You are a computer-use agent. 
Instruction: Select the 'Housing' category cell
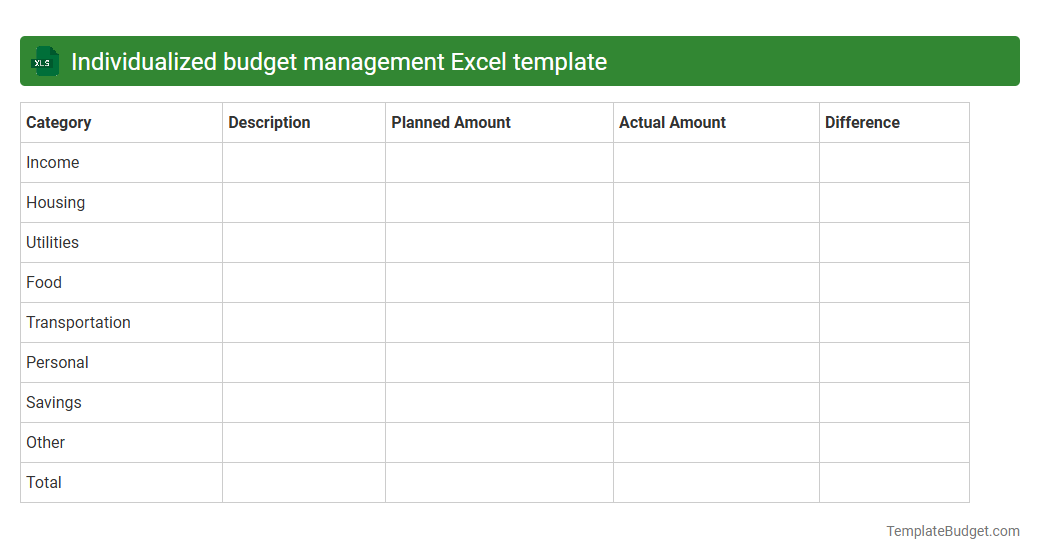(x=121, y=202)
